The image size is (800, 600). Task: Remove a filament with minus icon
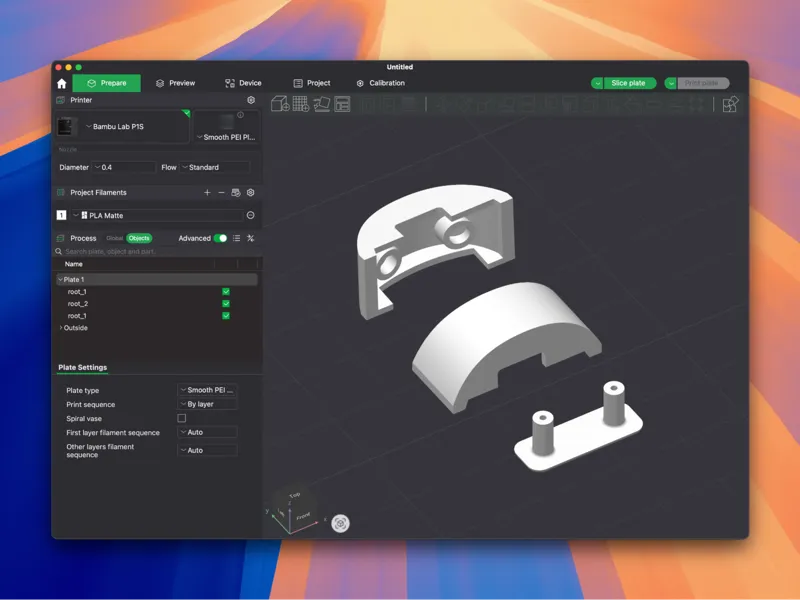pos(221,192)
